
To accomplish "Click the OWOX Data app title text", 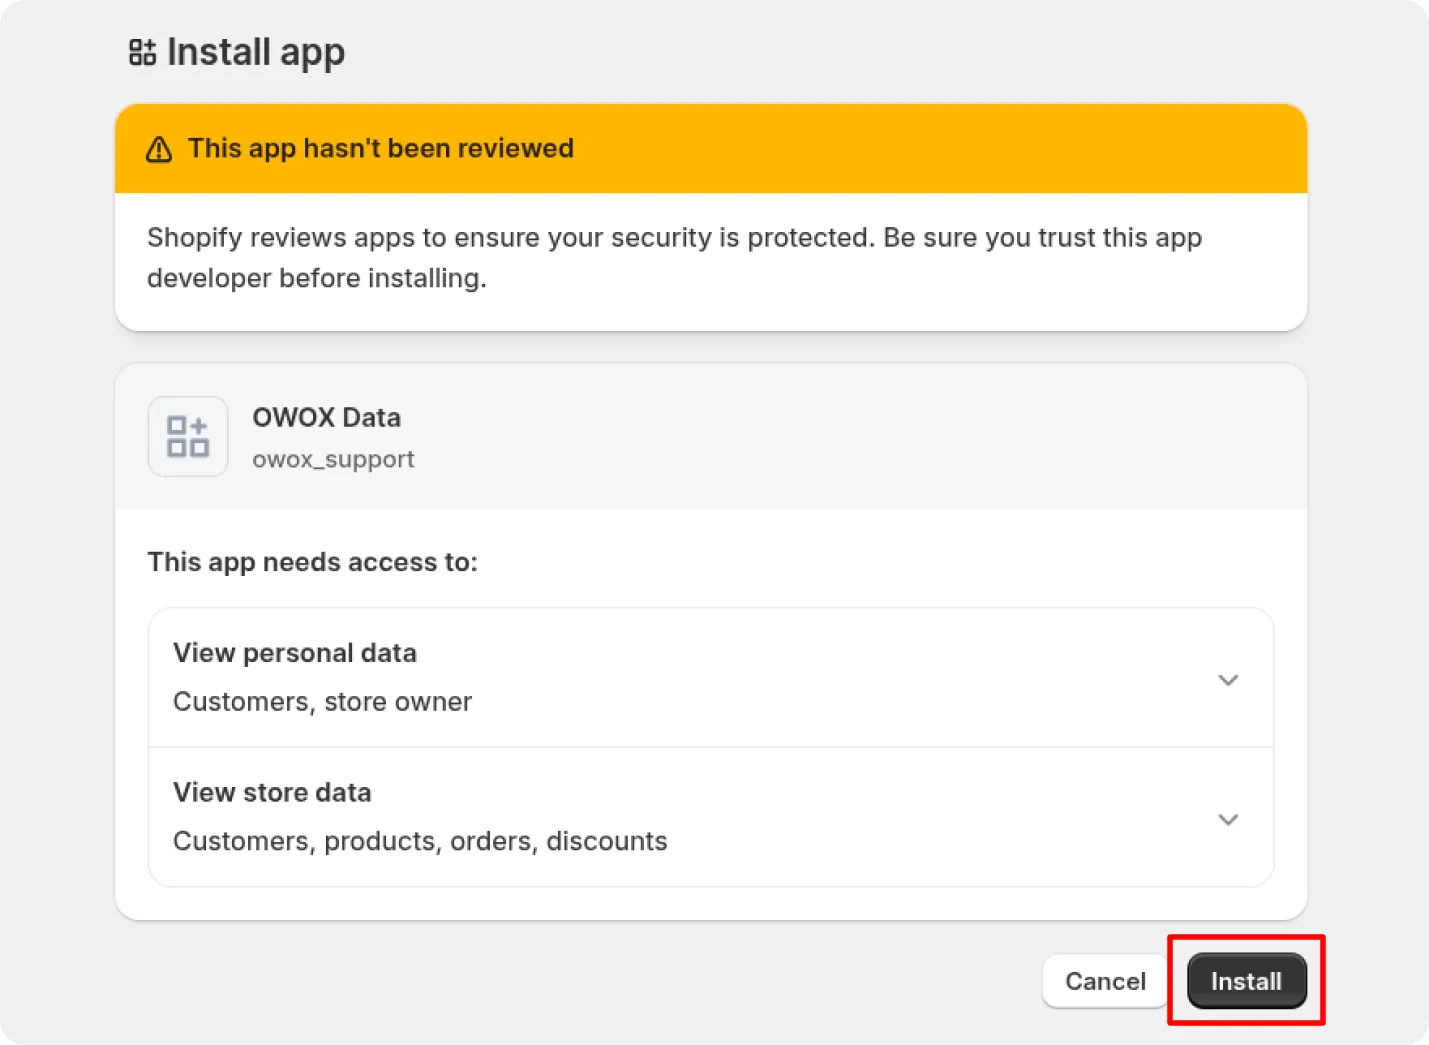I will pyautogui.click(x=327, y=417).
